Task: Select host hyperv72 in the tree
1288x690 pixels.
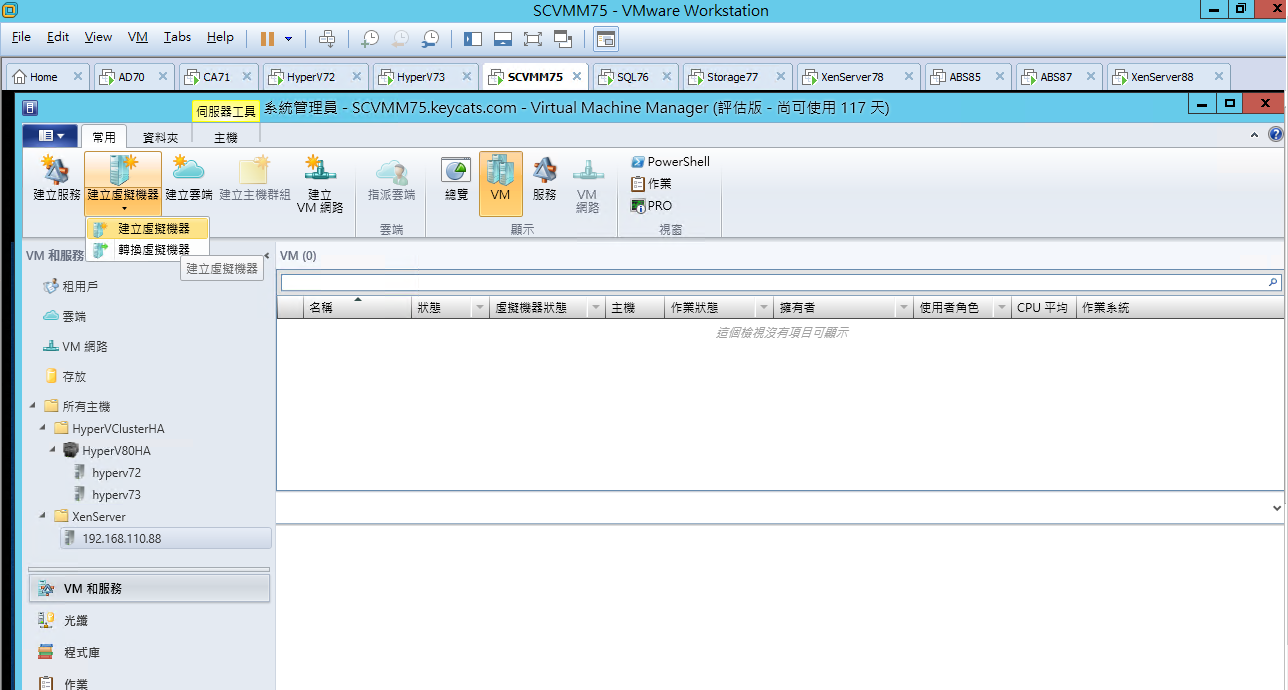Action: click(x=107, y=473)
